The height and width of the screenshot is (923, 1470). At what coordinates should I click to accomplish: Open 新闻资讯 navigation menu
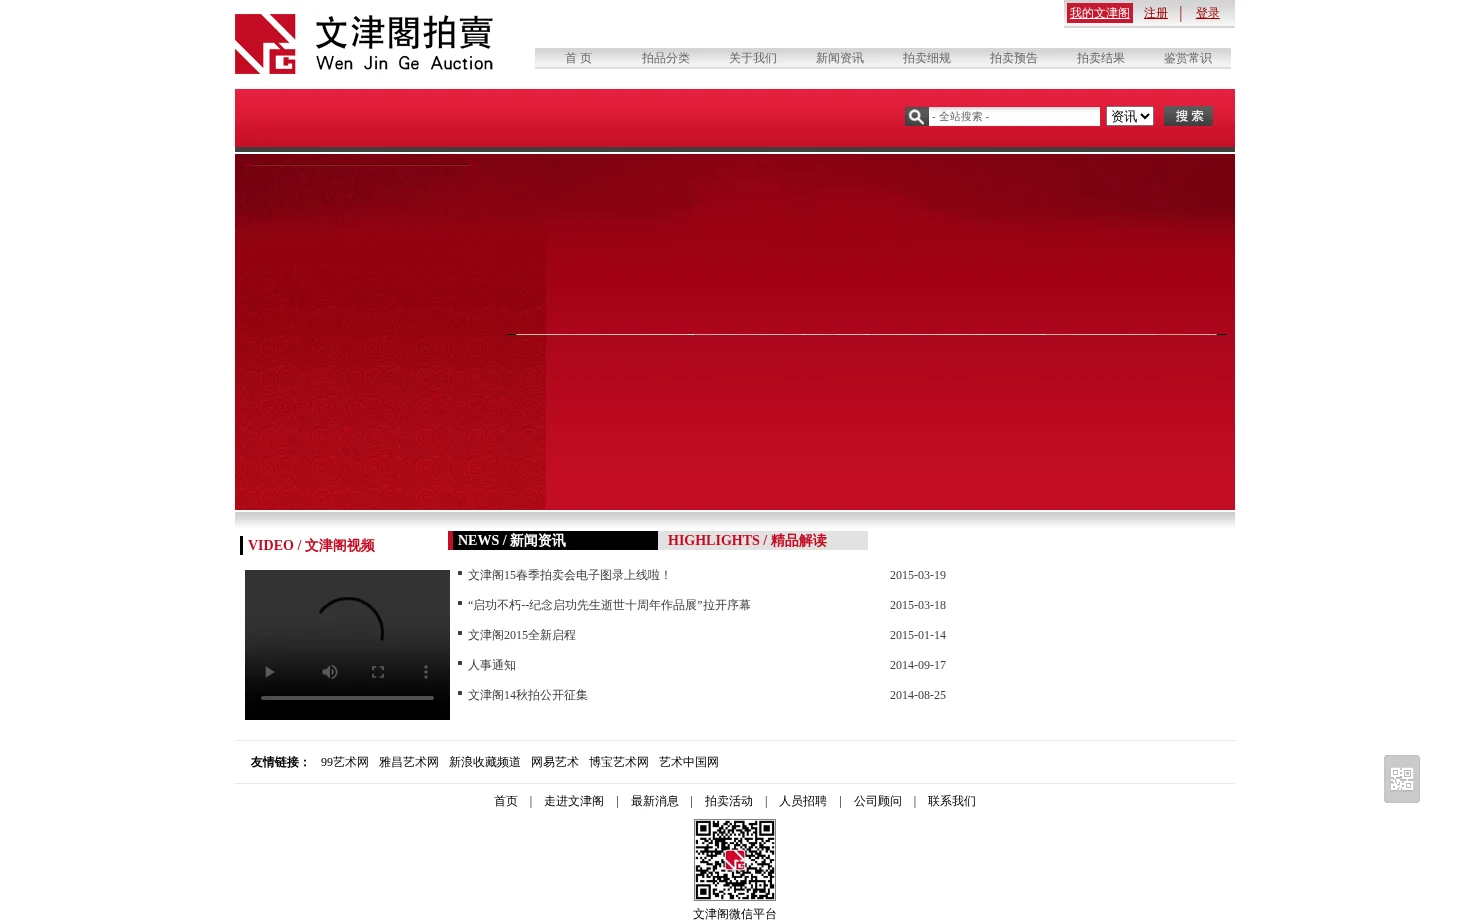coord(840,58)
